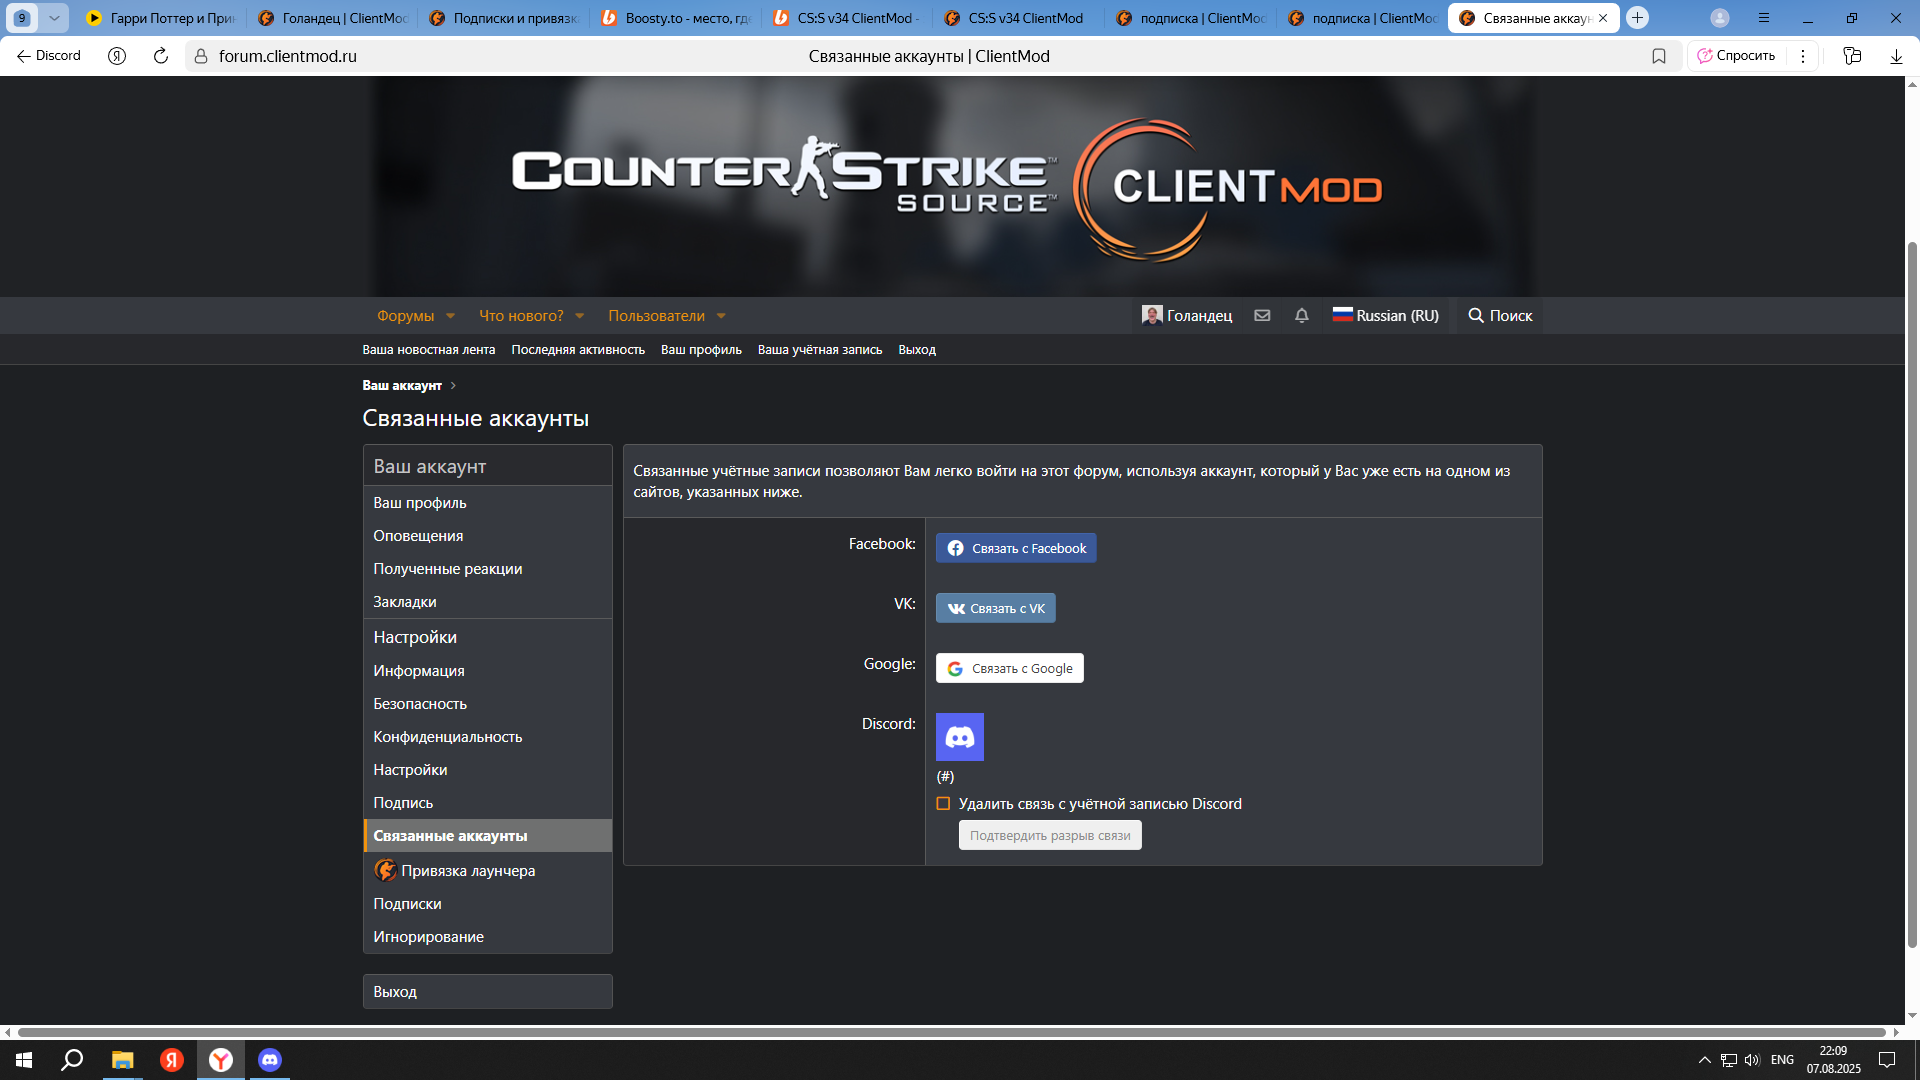Bookmark this page with the bookmark icon
Viewport: 1920px width, 1080px height.
[1659, 56]
